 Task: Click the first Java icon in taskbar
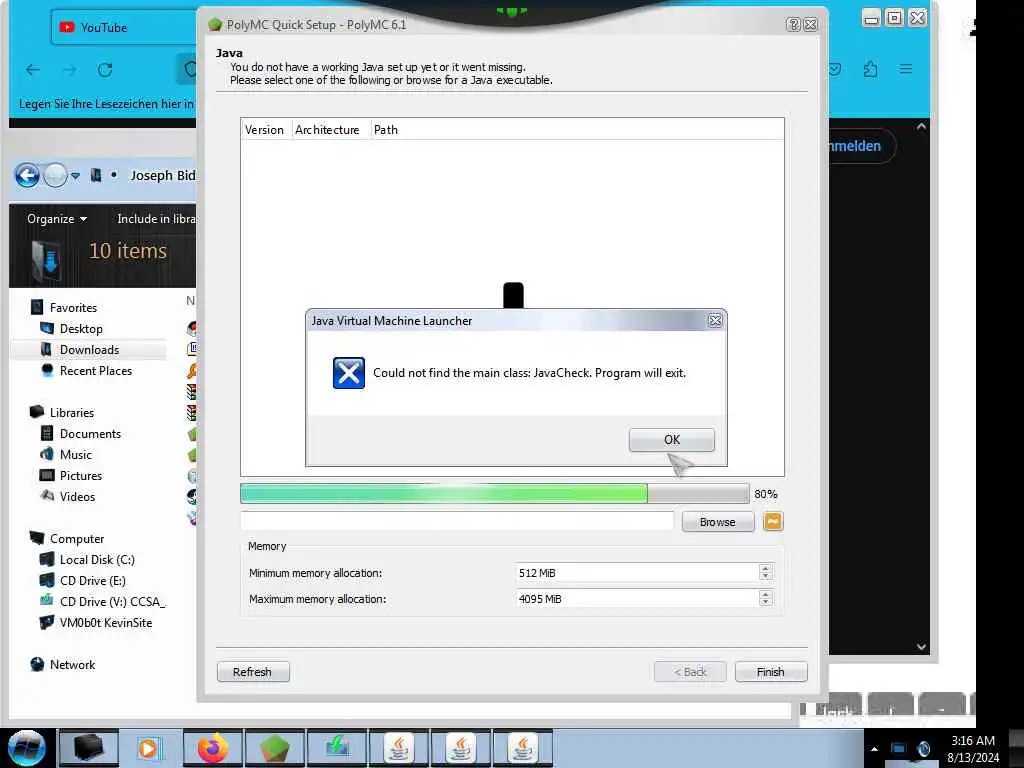pyautogui.click(x=398, y=748)
